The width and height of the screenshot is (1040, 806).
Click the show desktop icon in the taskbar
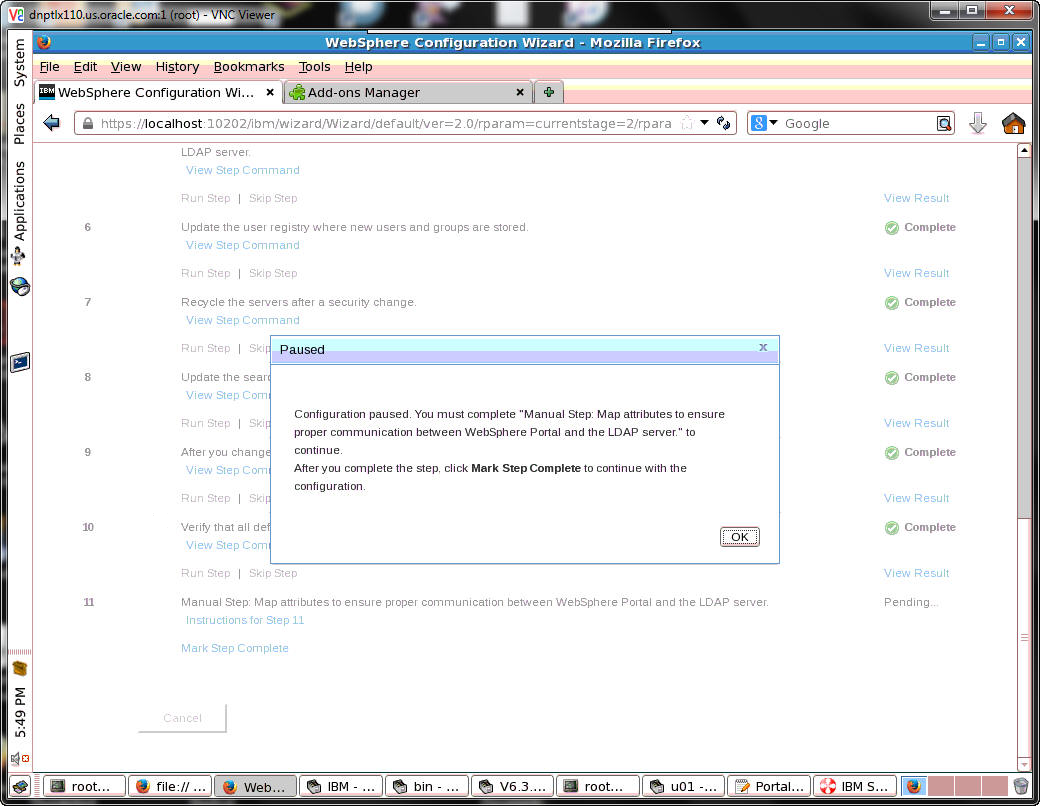(x=20, y=786)
